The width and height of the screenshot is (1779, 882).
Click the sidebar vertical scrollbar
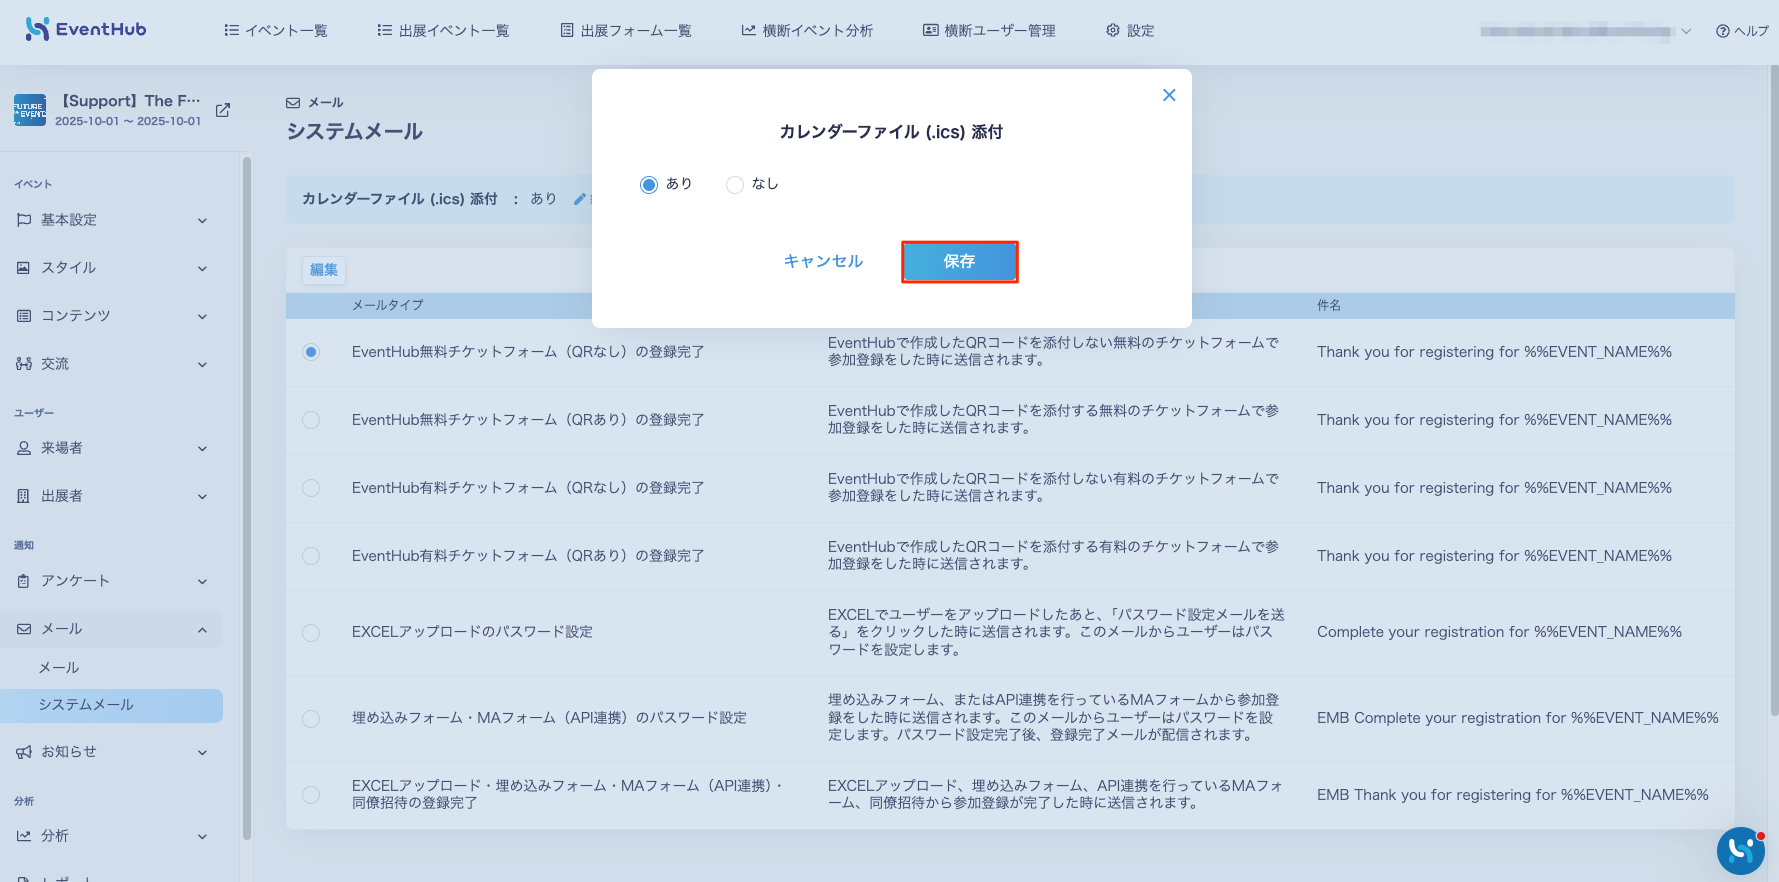[x=246, y=500]
